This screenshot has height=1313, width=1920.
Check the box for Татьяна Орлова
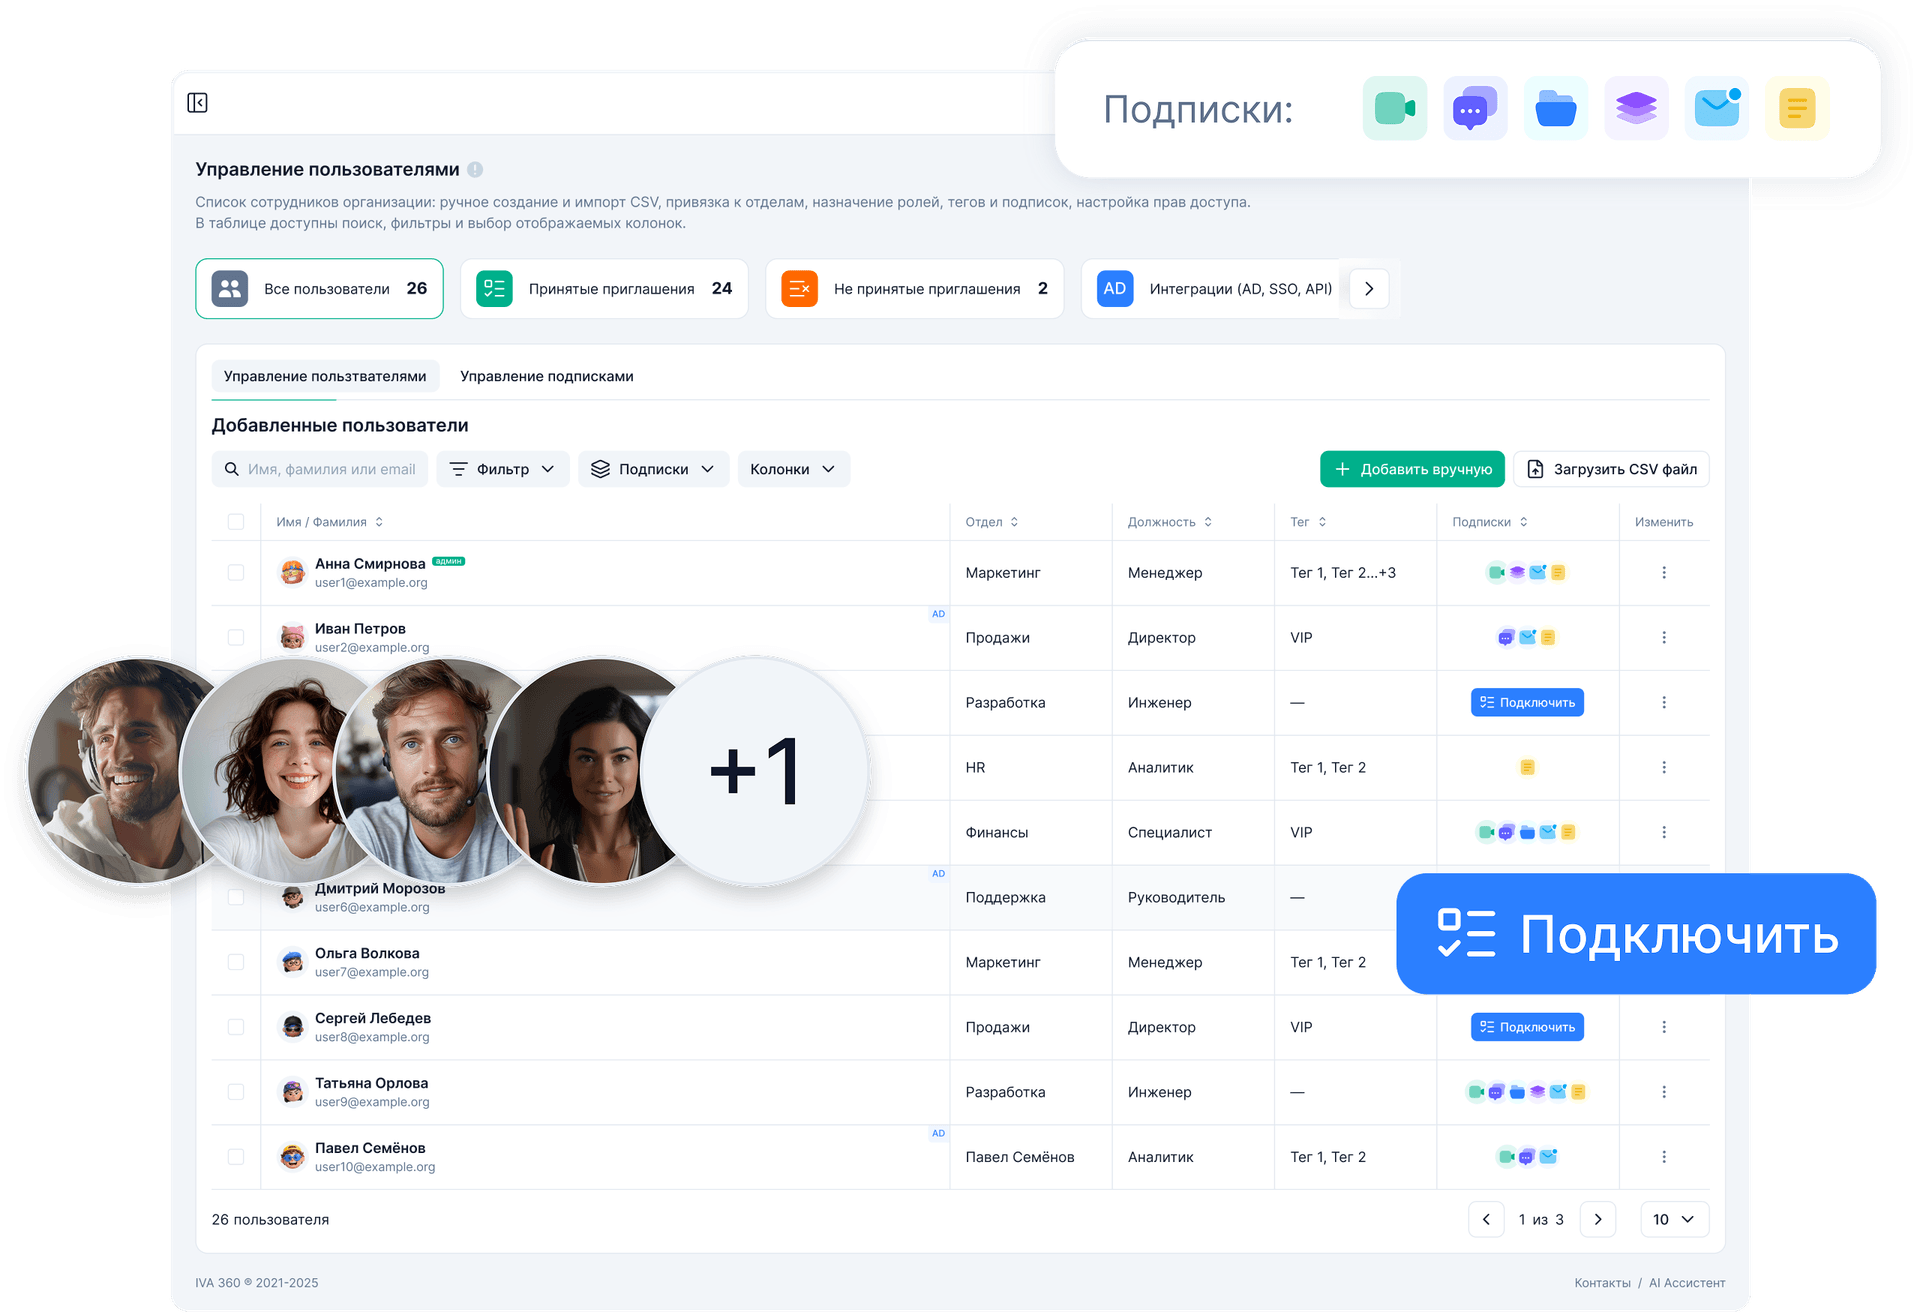tap(236, 1092)
